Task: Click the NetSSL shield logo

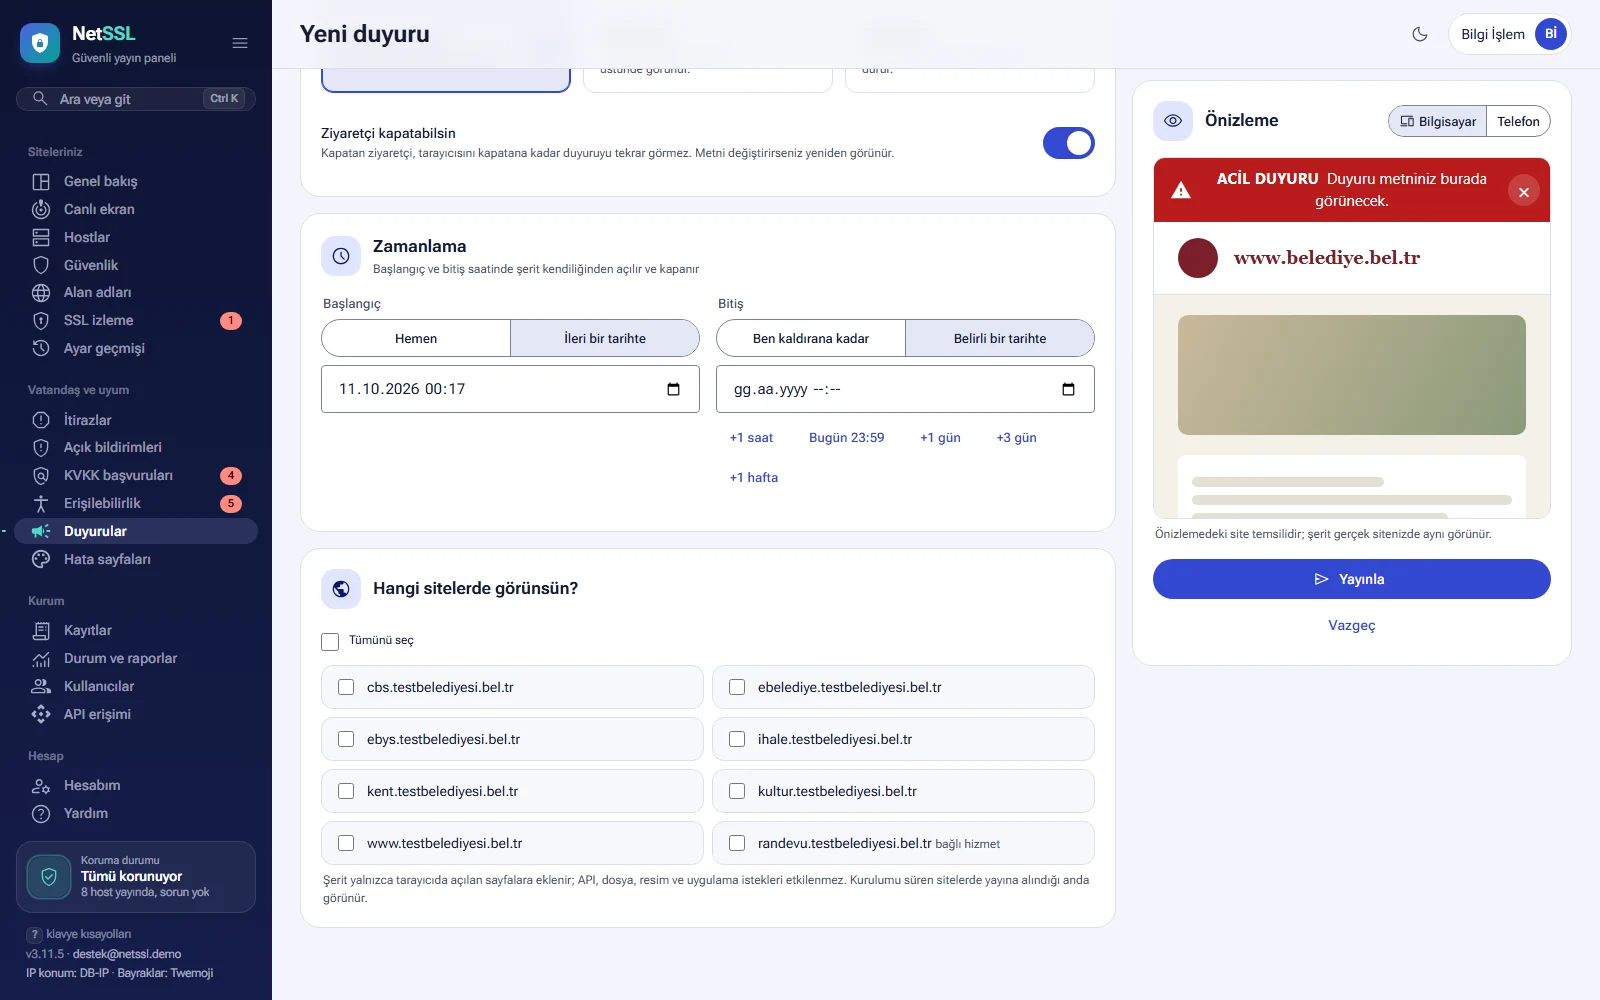Action: tap(40, 43)
